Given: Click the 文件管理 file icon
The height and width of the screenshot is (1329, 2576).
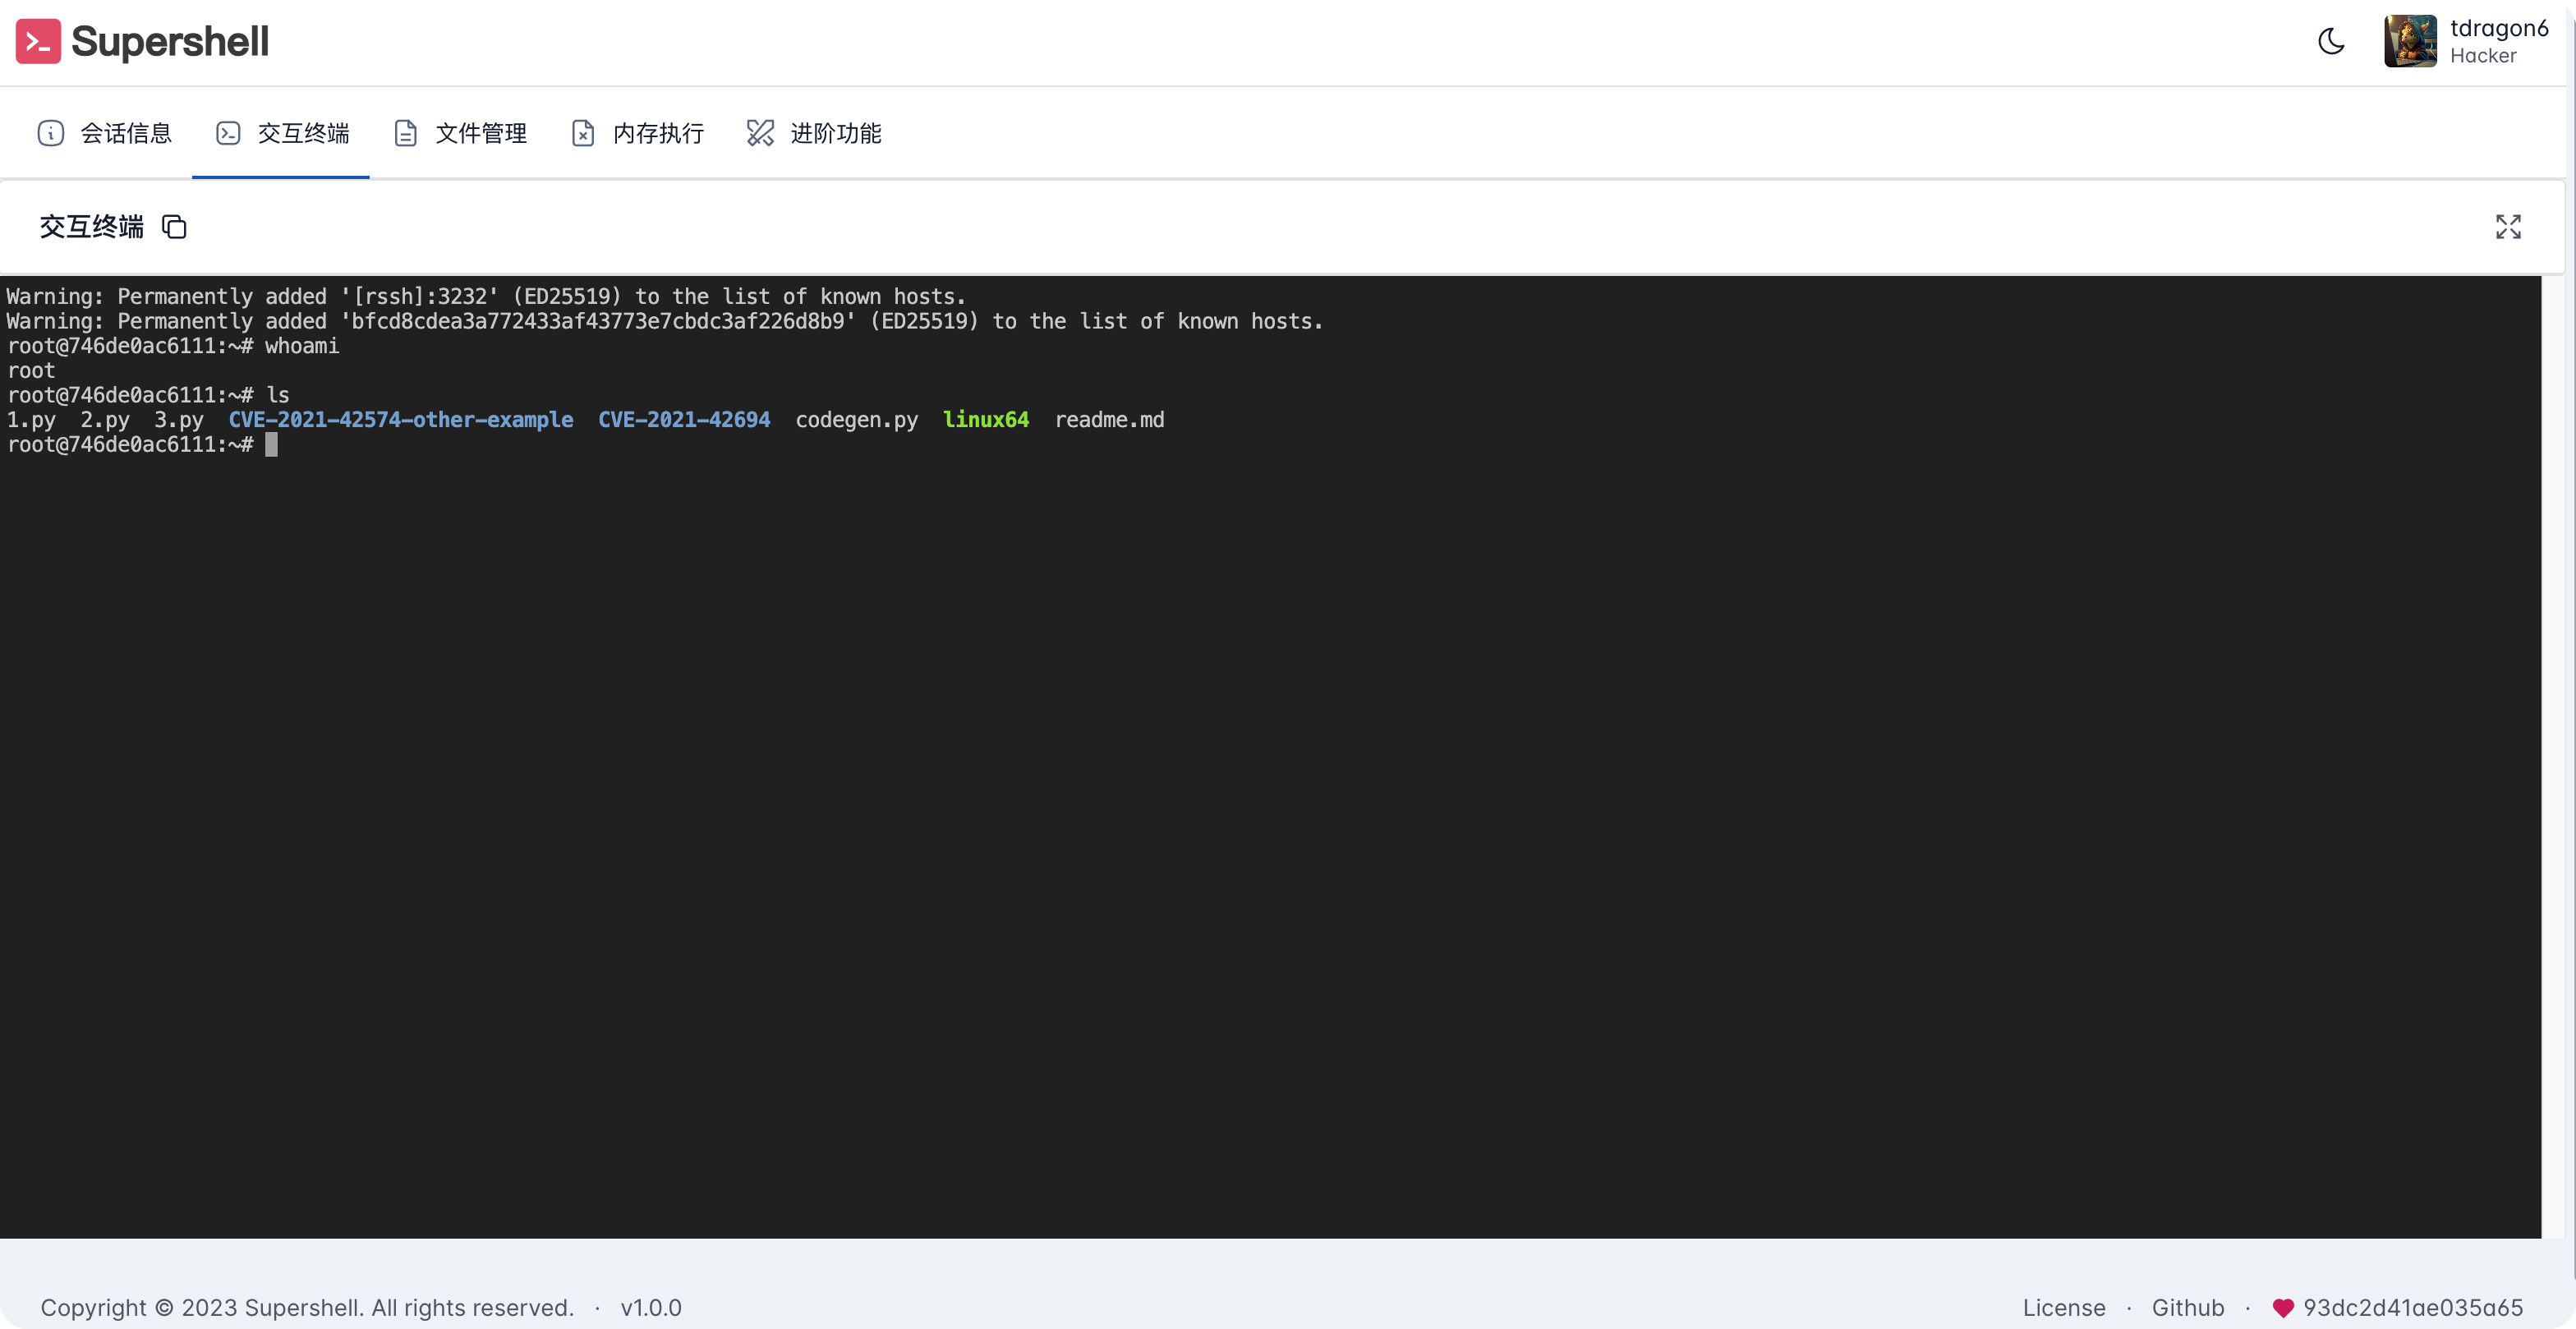Looking at the screenshot, I should point(406,132).
